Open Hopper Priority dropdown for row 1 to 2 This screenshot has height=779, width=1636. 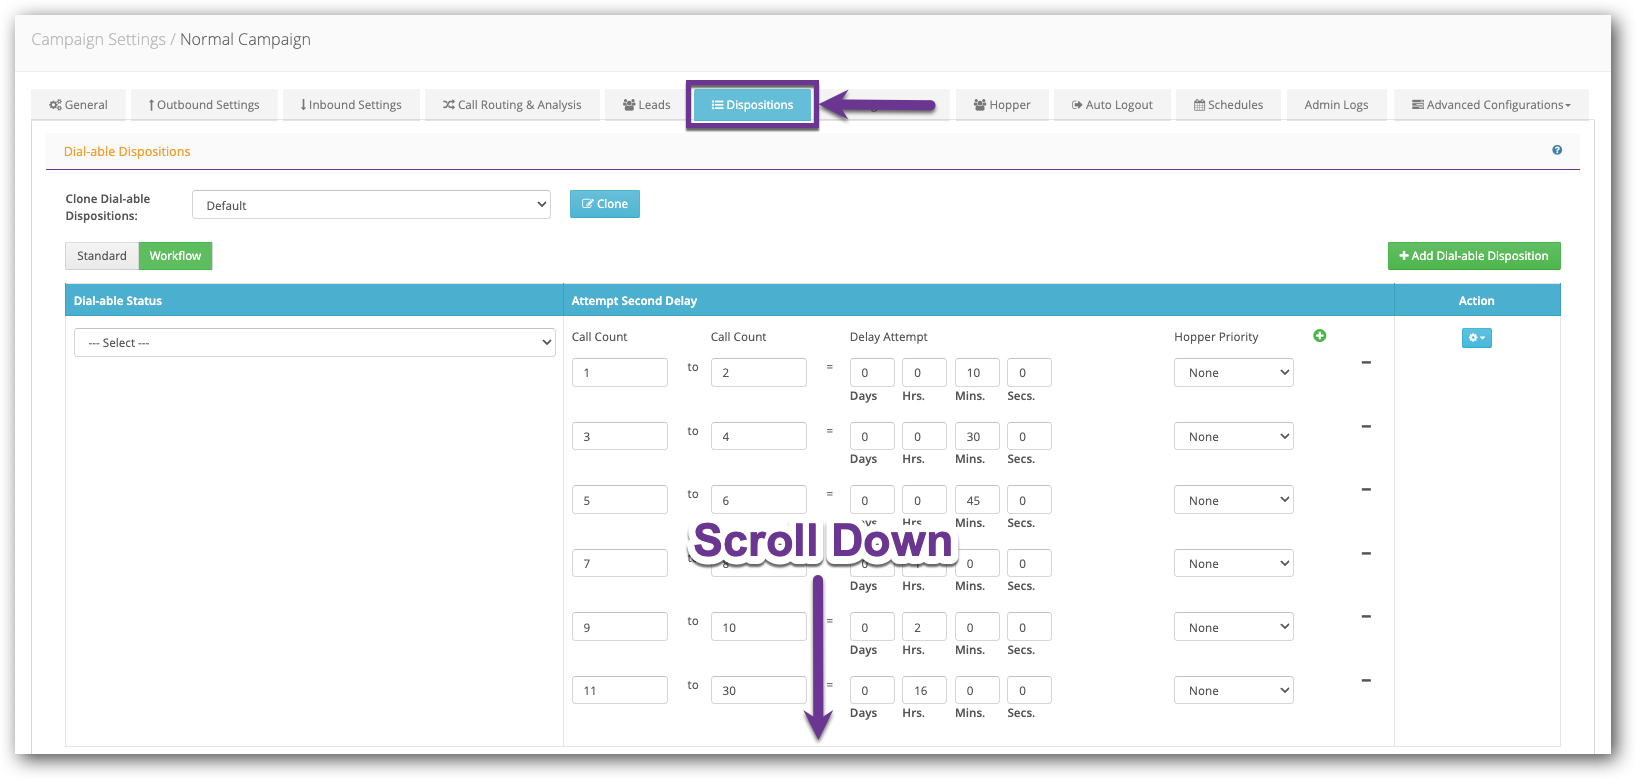(1233, 373)
